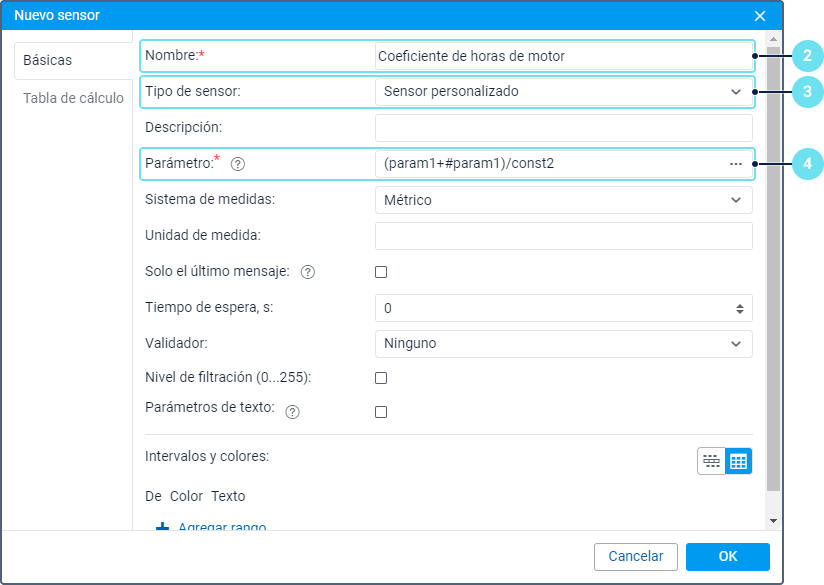
Task: Click the ellipsis button in Parámetro field
Action: [736, 164]
